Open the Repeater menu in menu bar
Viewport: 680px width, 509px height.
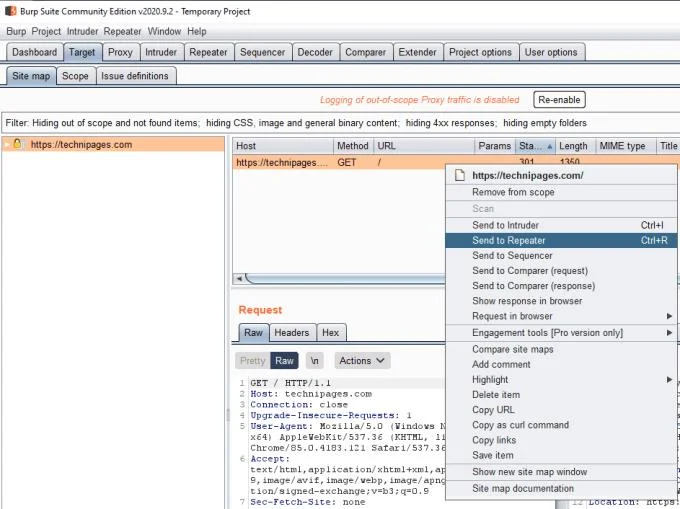(122, 31)
